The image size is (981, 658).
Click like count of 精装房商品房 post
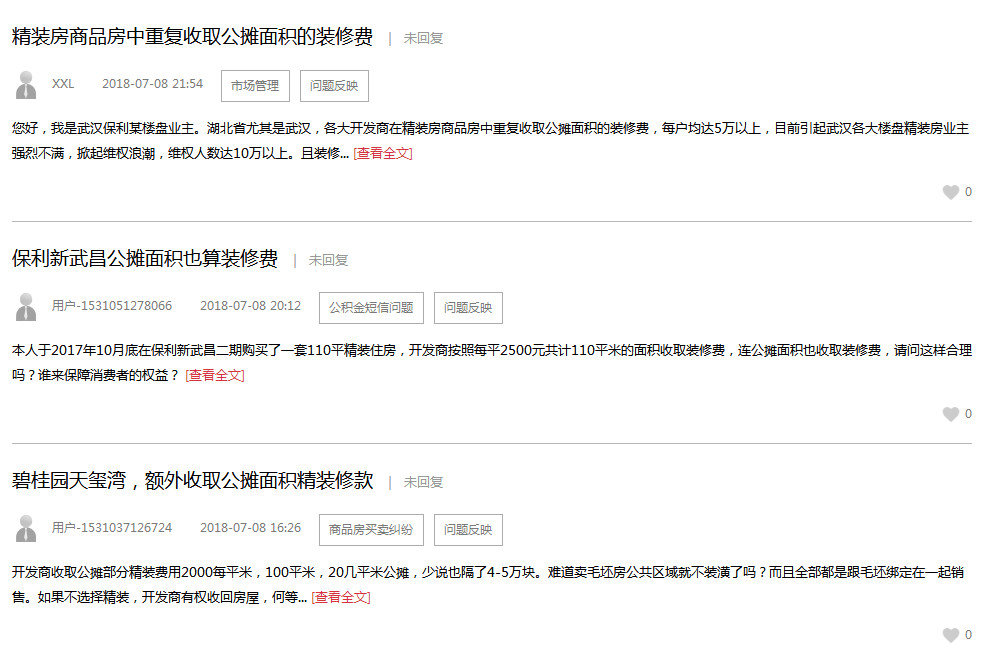click(968, 192)
